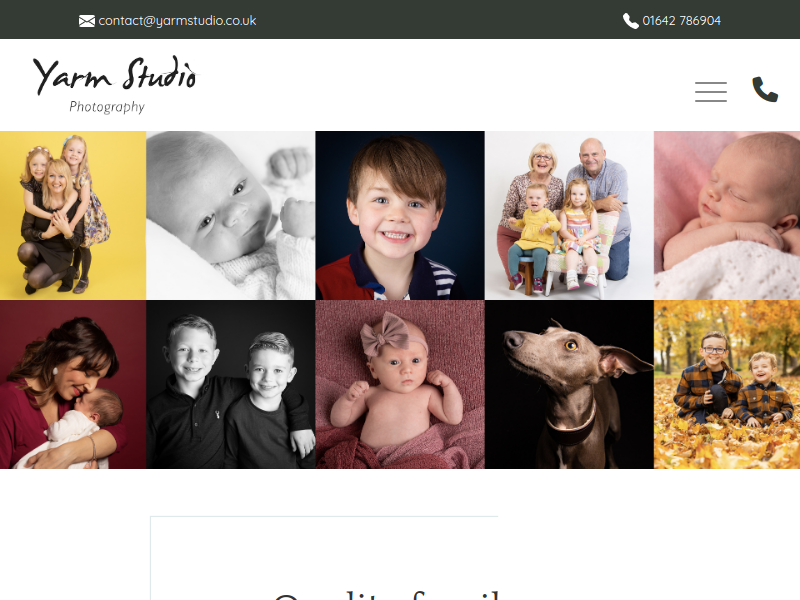Open the Yarm Studio Photography logo
800x600 pixels.
pyautogui.click(x=114, y=84)
